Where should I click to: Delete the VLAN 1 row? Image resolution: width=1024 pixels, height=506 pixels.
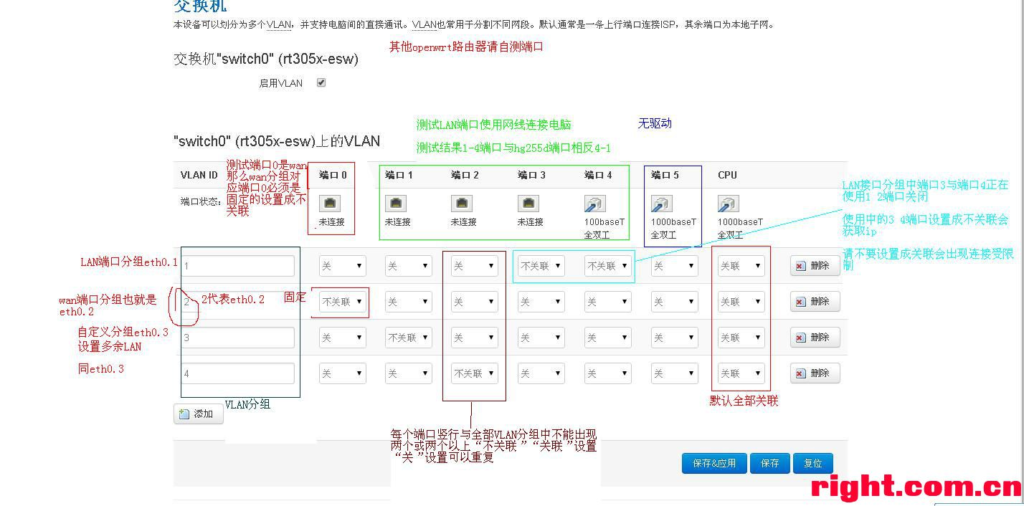tap(815, 266)
